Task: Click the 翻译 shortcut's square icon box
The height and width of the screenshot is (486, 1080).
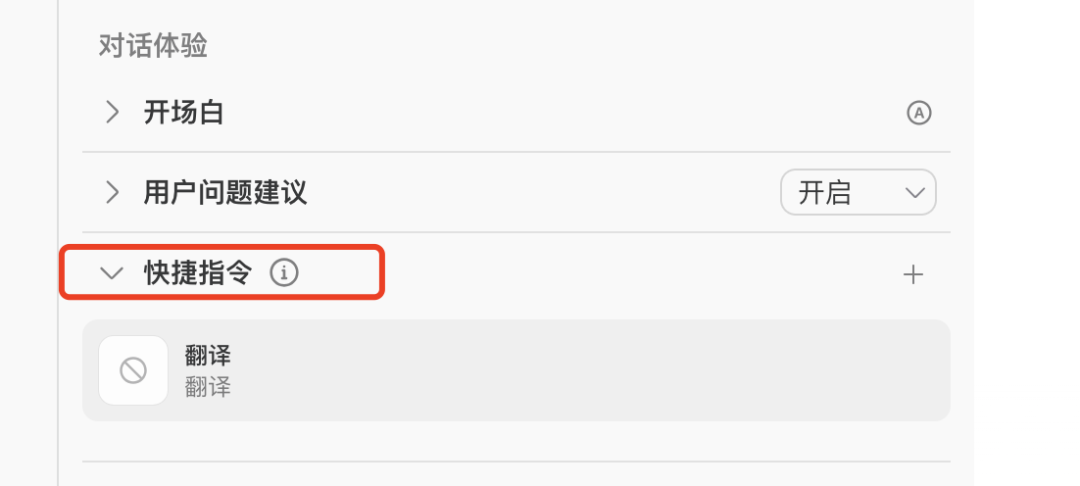Action: pos(133,371)
